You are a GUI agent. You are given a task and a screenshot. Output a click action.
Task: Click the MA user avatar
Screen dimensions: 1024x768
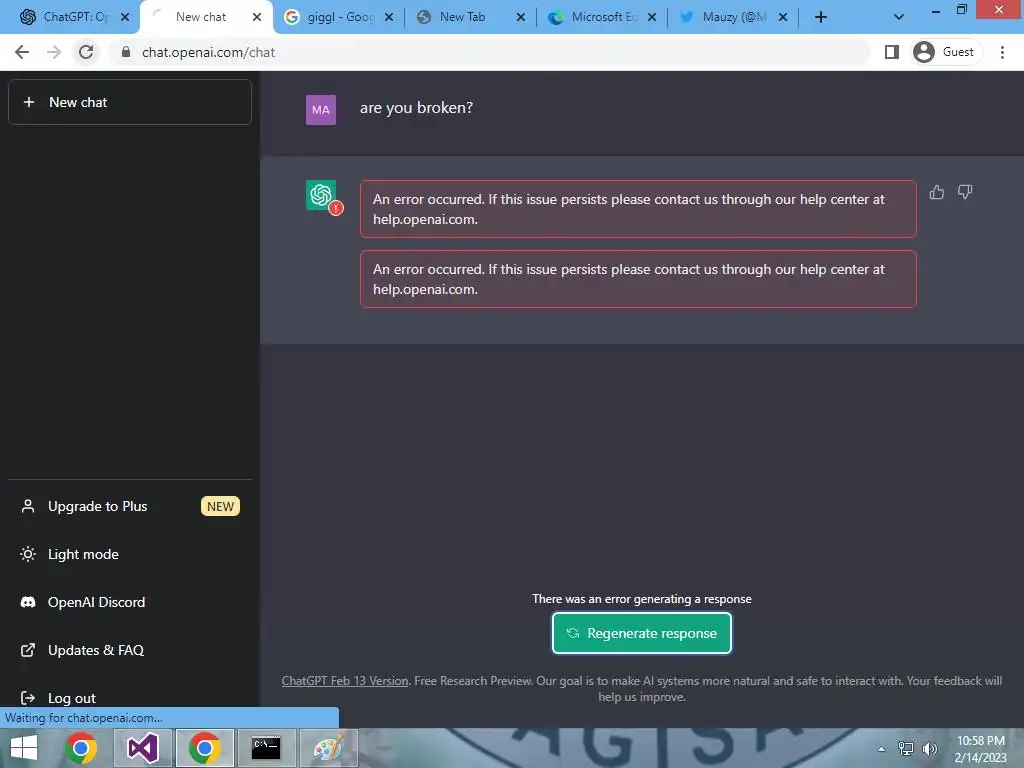coord(321,110)
